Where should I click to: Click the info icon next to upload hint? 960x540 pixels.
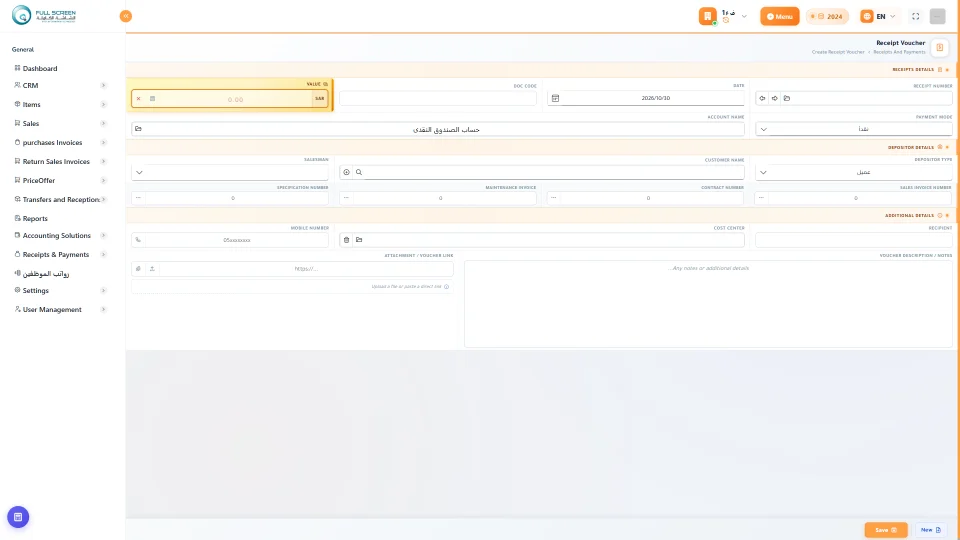(446, 287)
